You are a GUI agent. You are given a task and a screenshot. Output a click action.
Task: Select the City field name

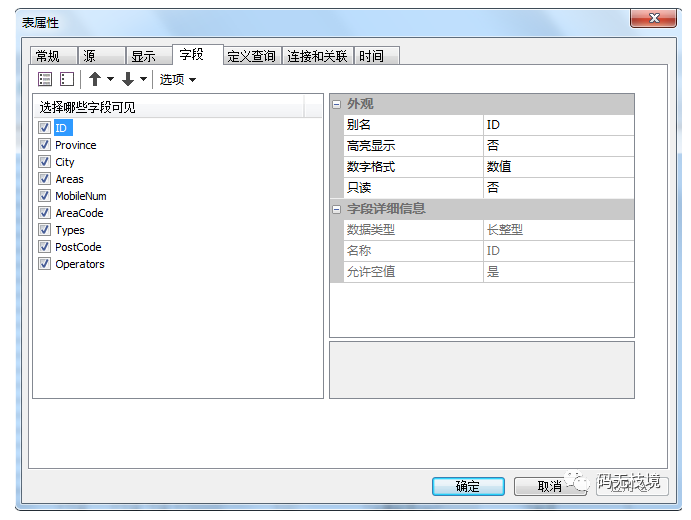tap(65, 162)
